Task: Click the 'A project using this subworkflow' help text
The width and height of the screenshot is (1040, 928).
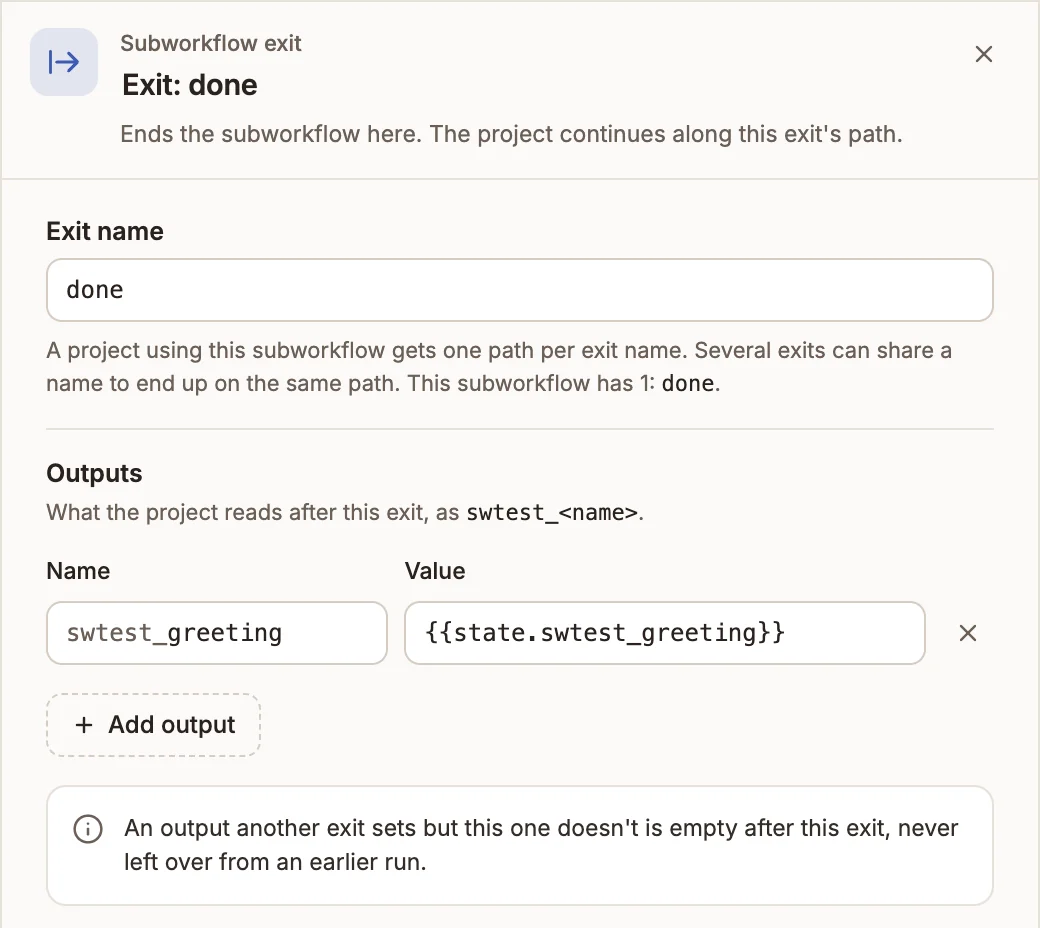Action: click(499, 367)
